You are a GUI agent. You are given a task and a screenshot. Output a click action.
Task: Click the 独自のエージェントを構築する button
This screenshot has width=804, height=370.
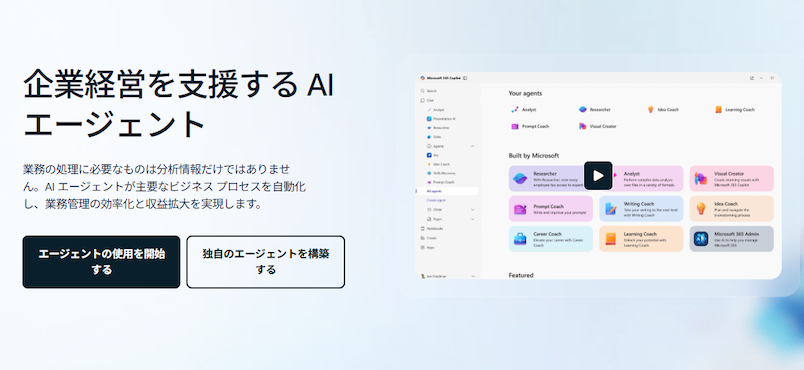tap(266, 262)
